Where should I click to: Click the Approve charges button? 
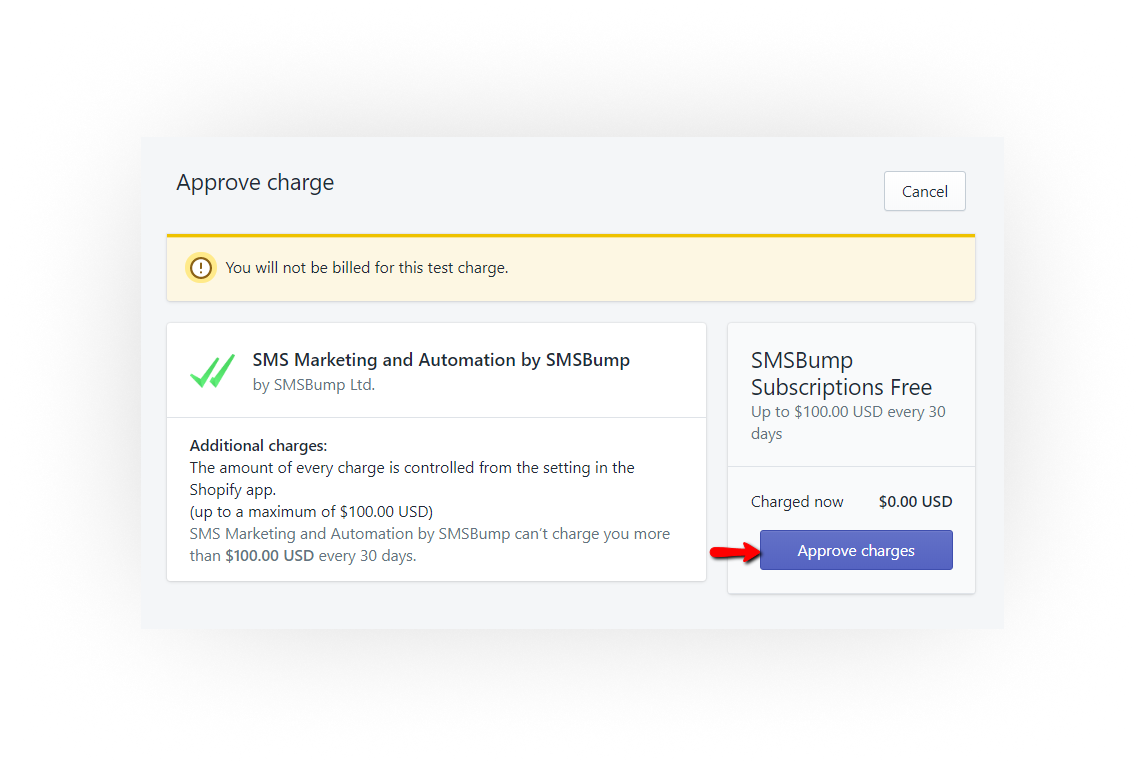click(856, 550)
